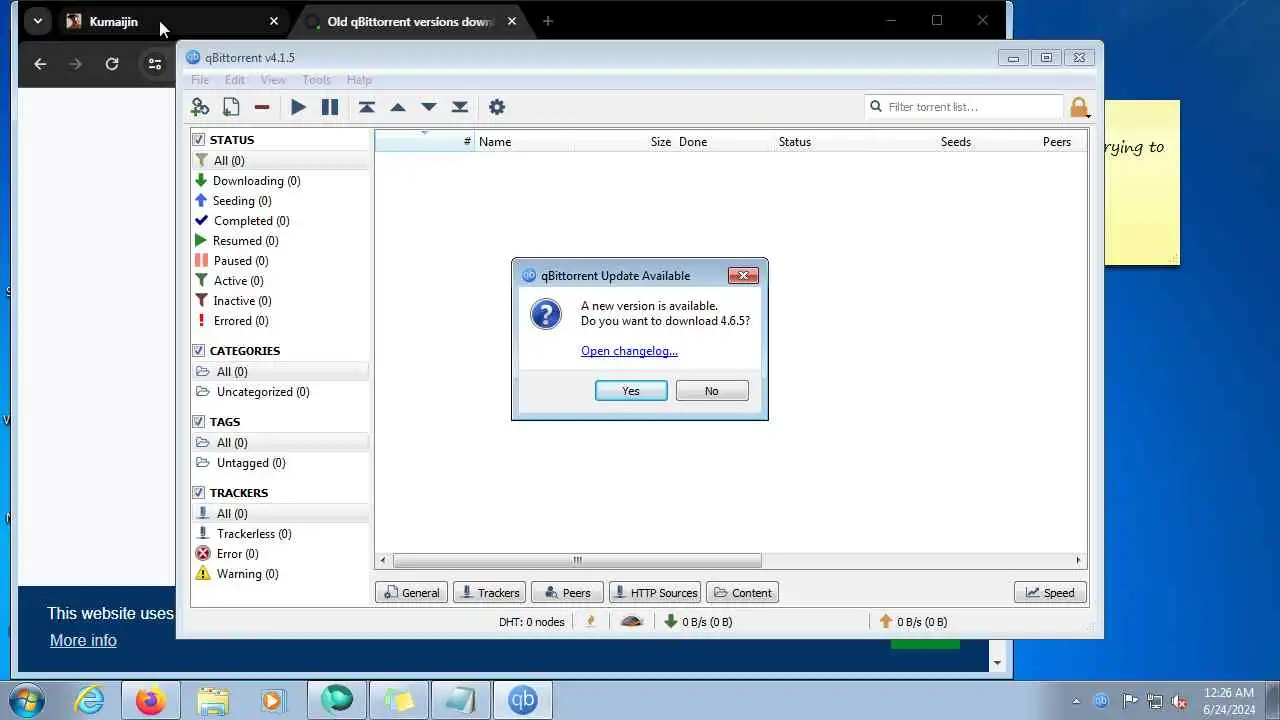Switch to Old qBittorrent versions browser tab
The height and width of the screenshot is (720, 1280).
click(412, 21)
